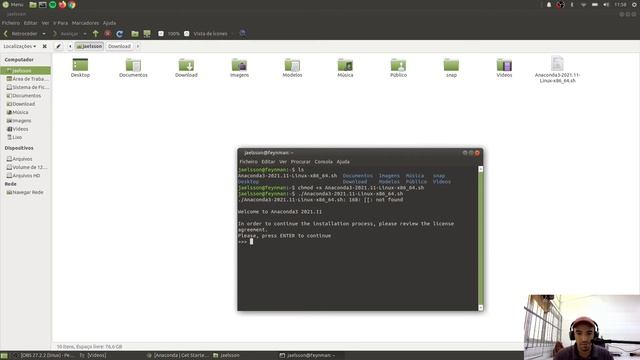Select Imagens in sidebar
This screenshot has width=640, height=360.
pyautogui.click(x=25, y=121)
